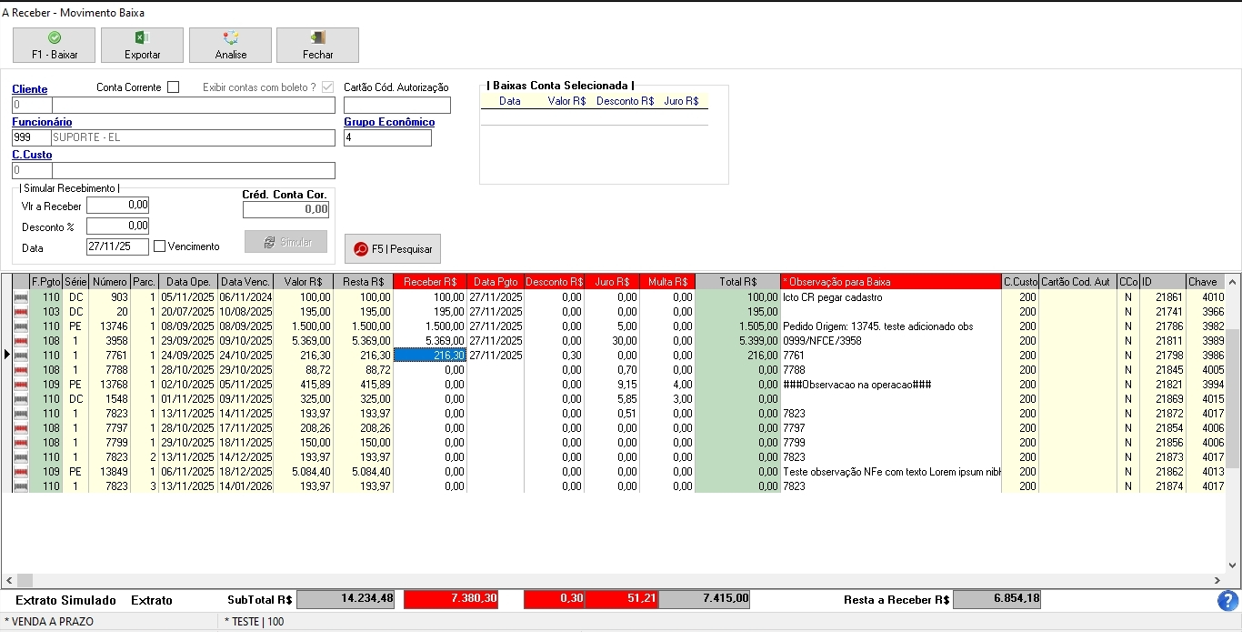Sort by the Data Venc. column header
Viewport: 1242px width, 632px height.
click(x=246, y=282)
